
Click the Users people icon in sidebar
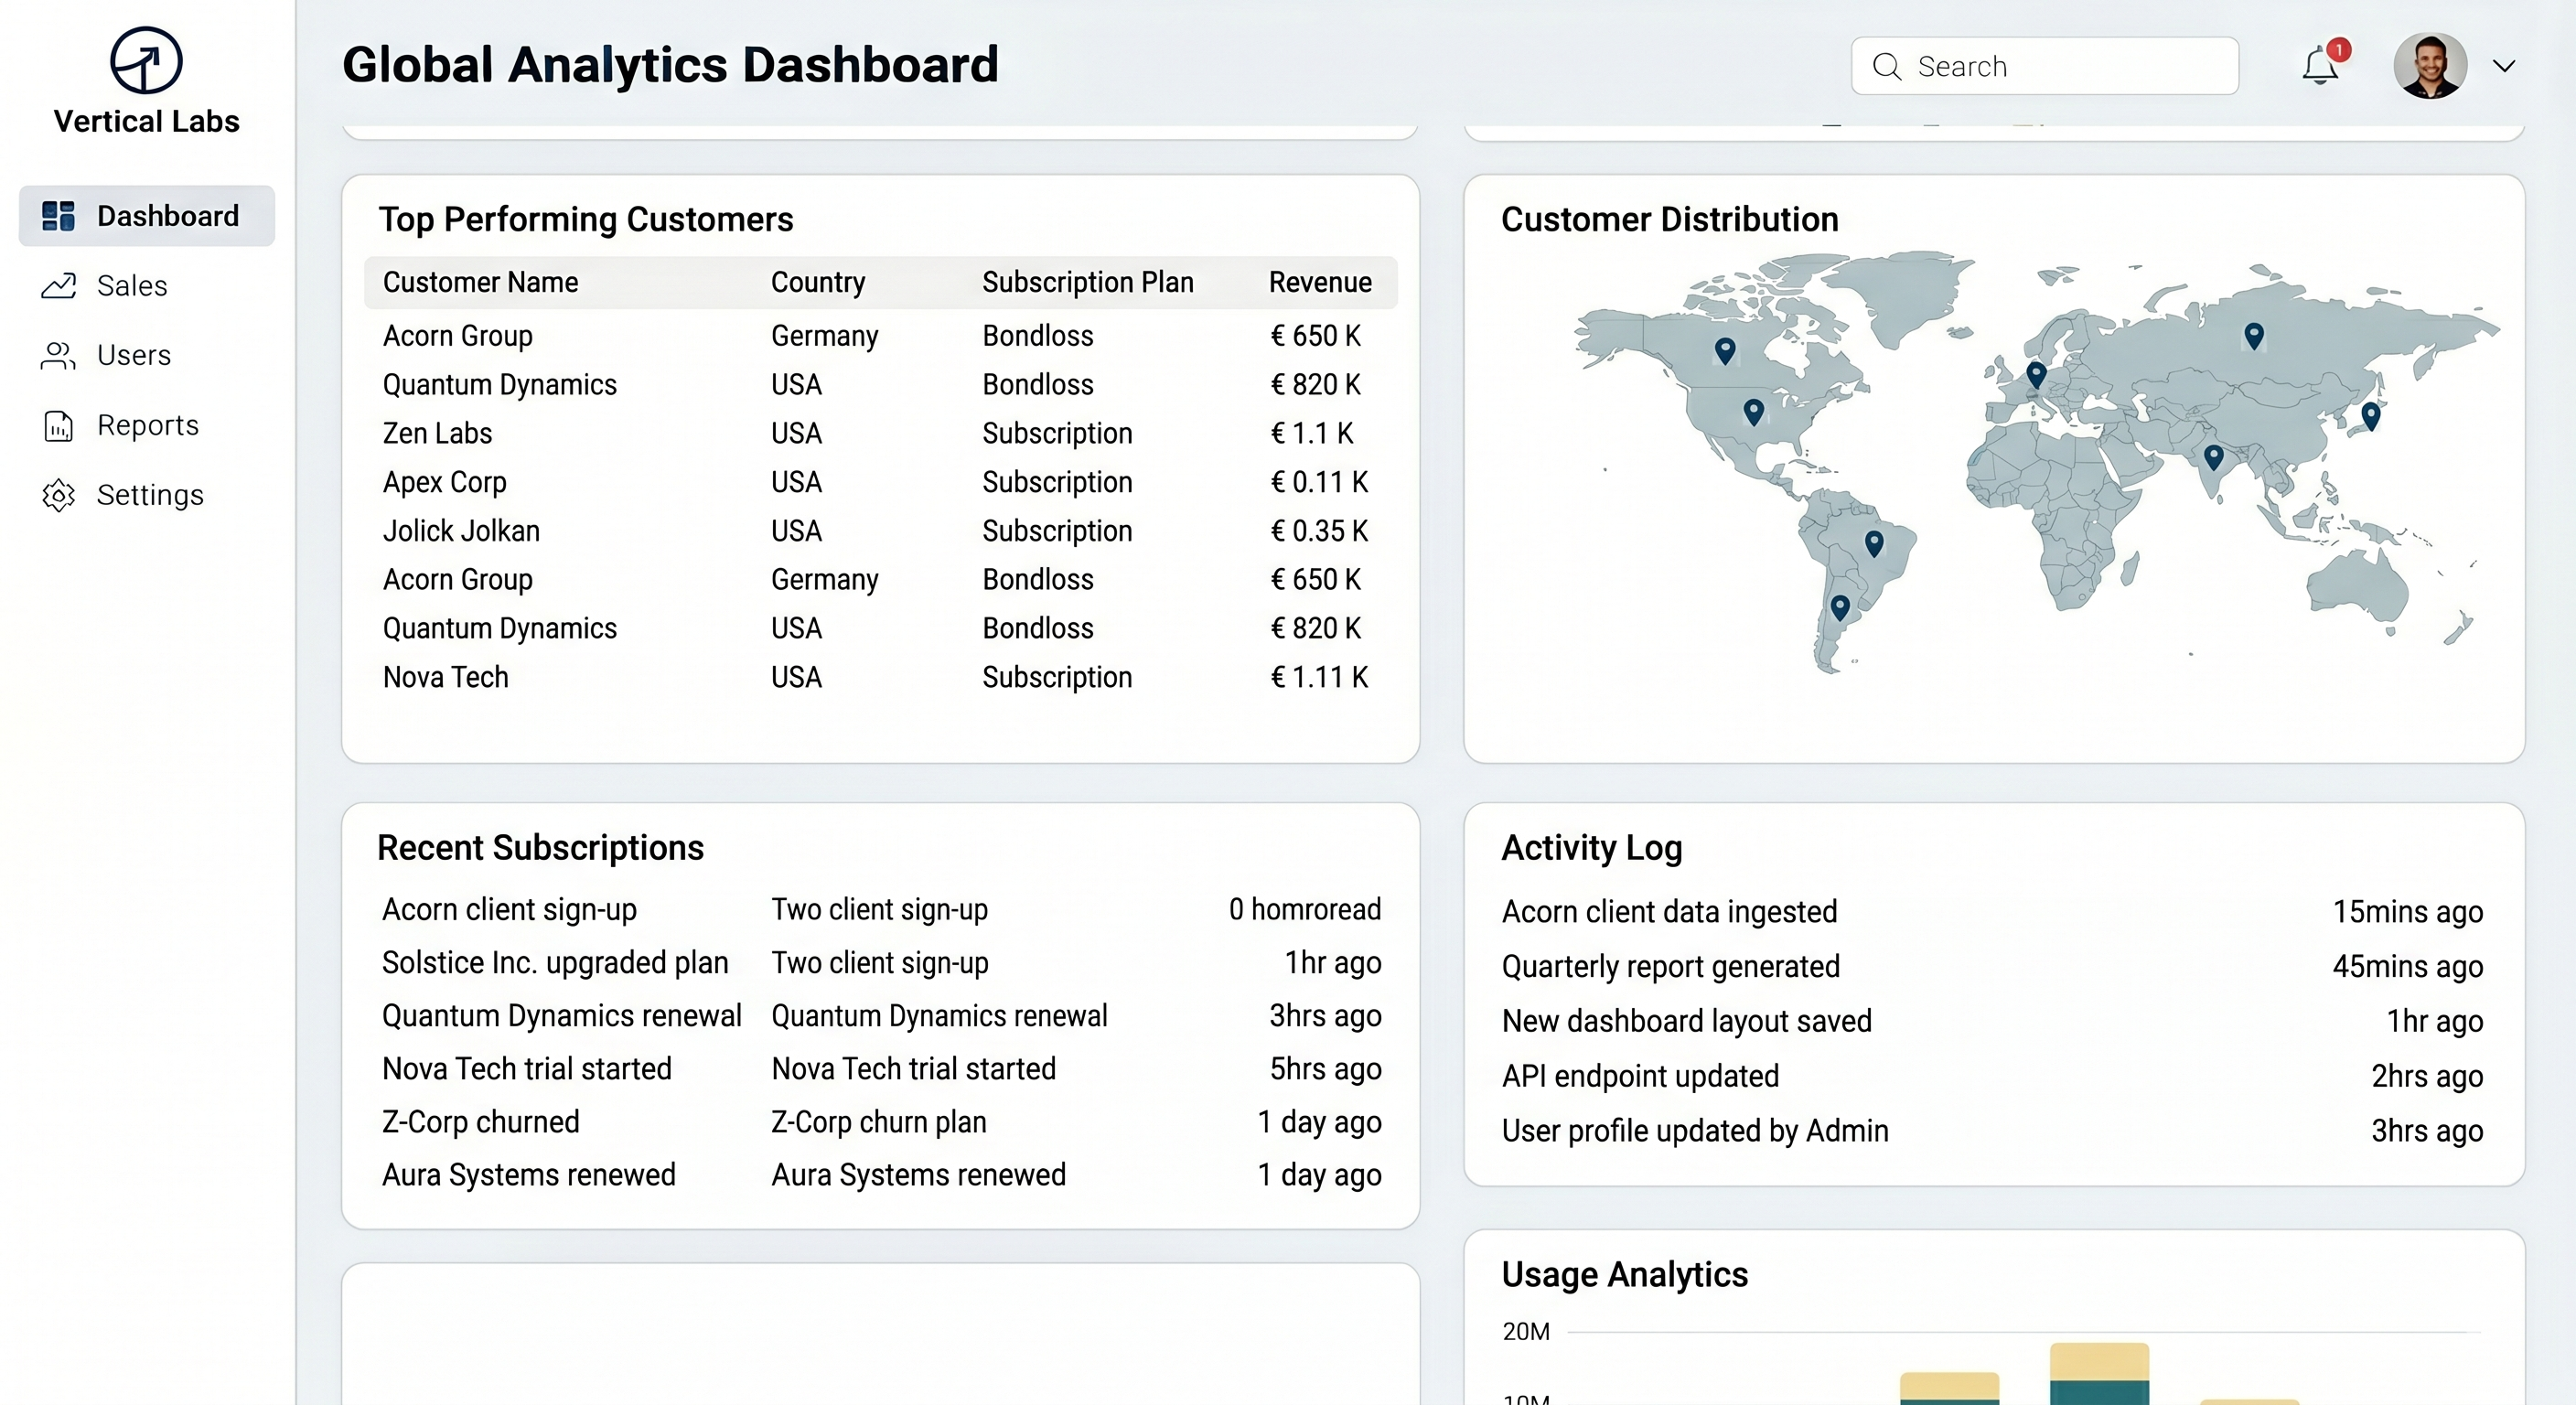[58, 356]
